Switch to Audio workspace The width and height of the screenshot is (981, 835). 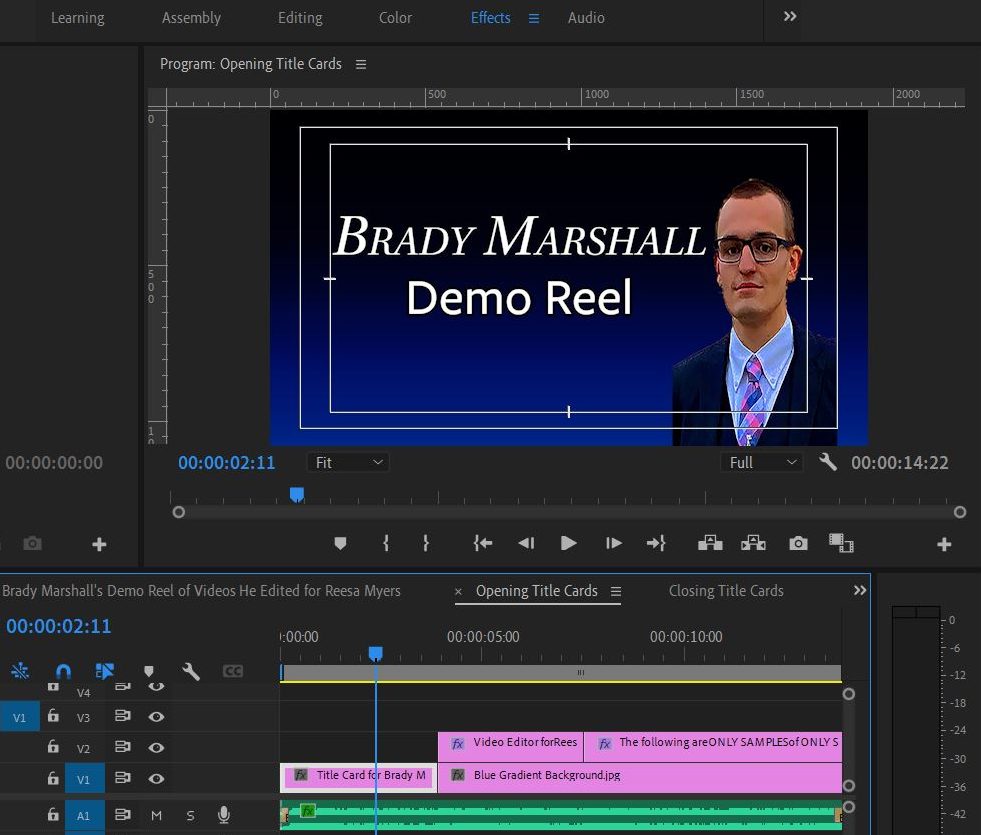click(x=586, y=18)
